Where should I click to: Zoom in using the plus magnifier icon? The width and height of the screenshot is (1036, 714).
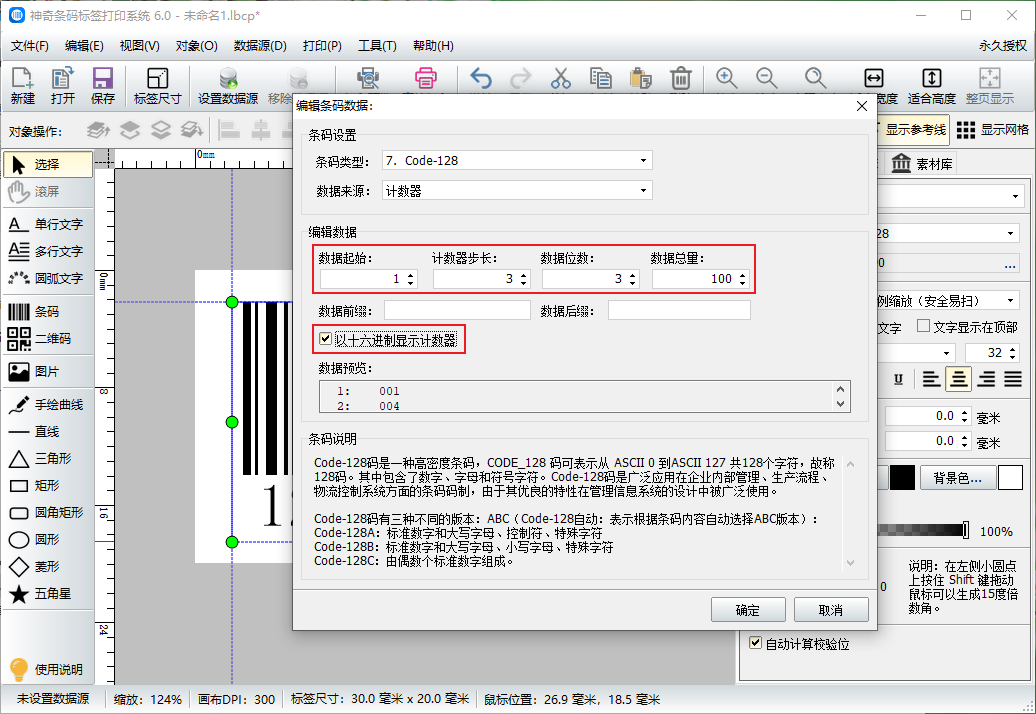pos(726,79)
